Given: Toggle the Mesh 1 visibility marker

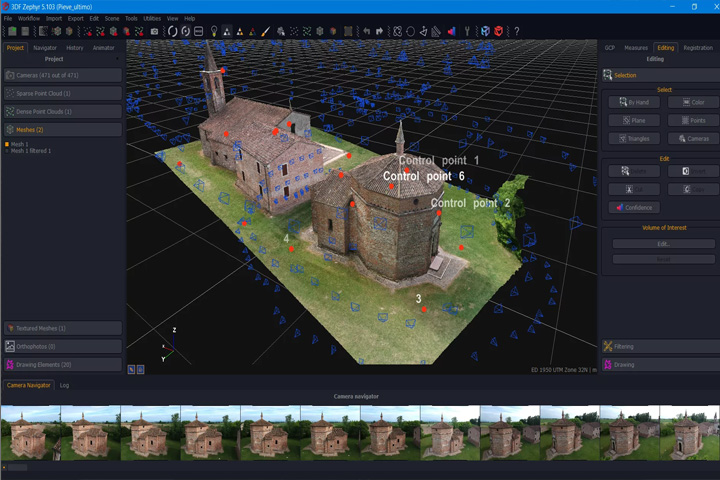Looking at the screenshot, I should (7, 144).
